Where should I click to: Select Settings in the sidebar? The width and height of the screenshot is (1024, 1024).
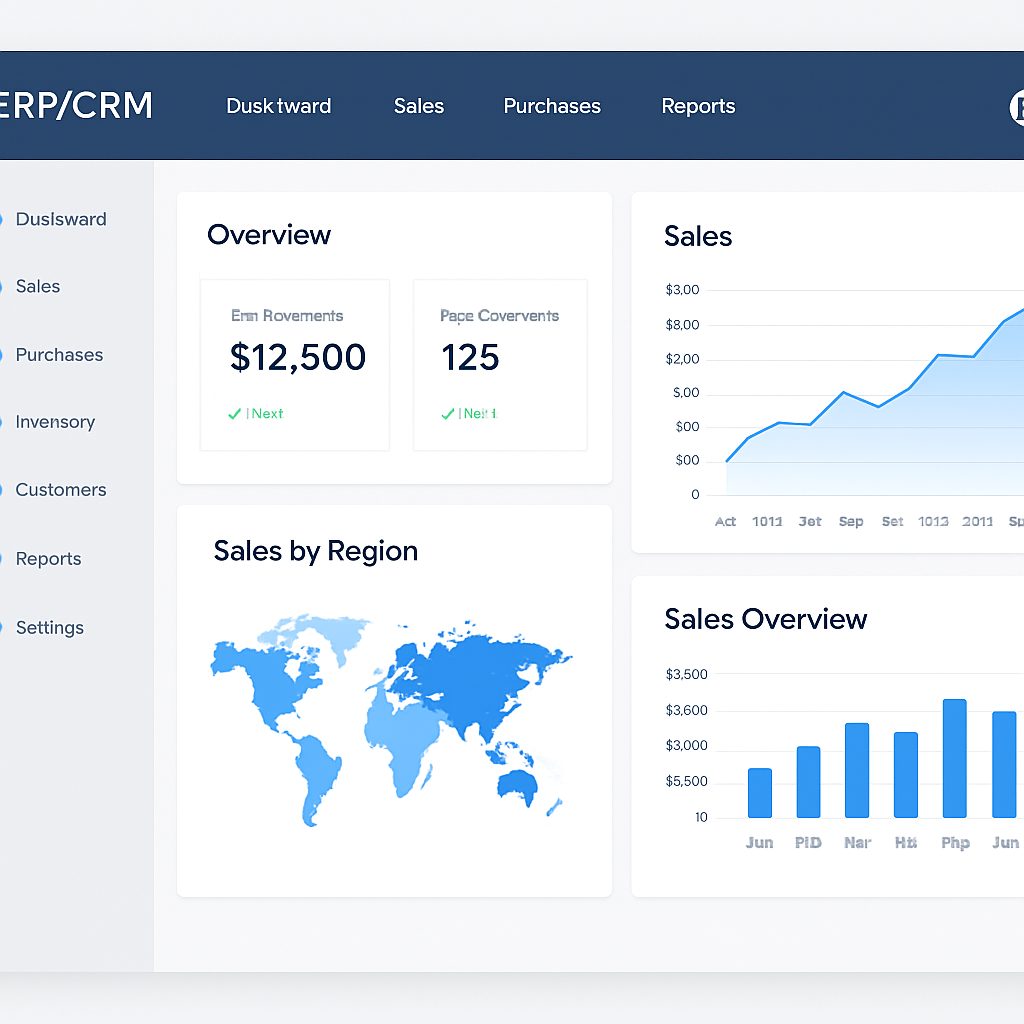coord(50,628)
